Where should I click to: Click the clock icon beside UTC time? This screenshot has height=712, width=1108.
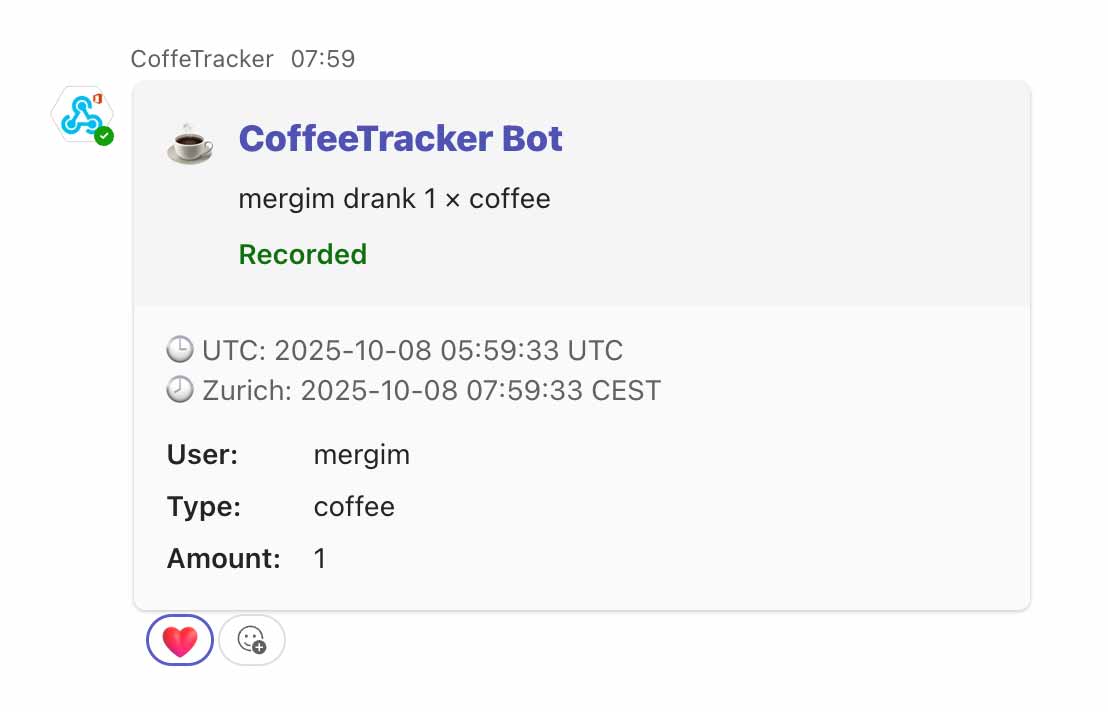180,350
